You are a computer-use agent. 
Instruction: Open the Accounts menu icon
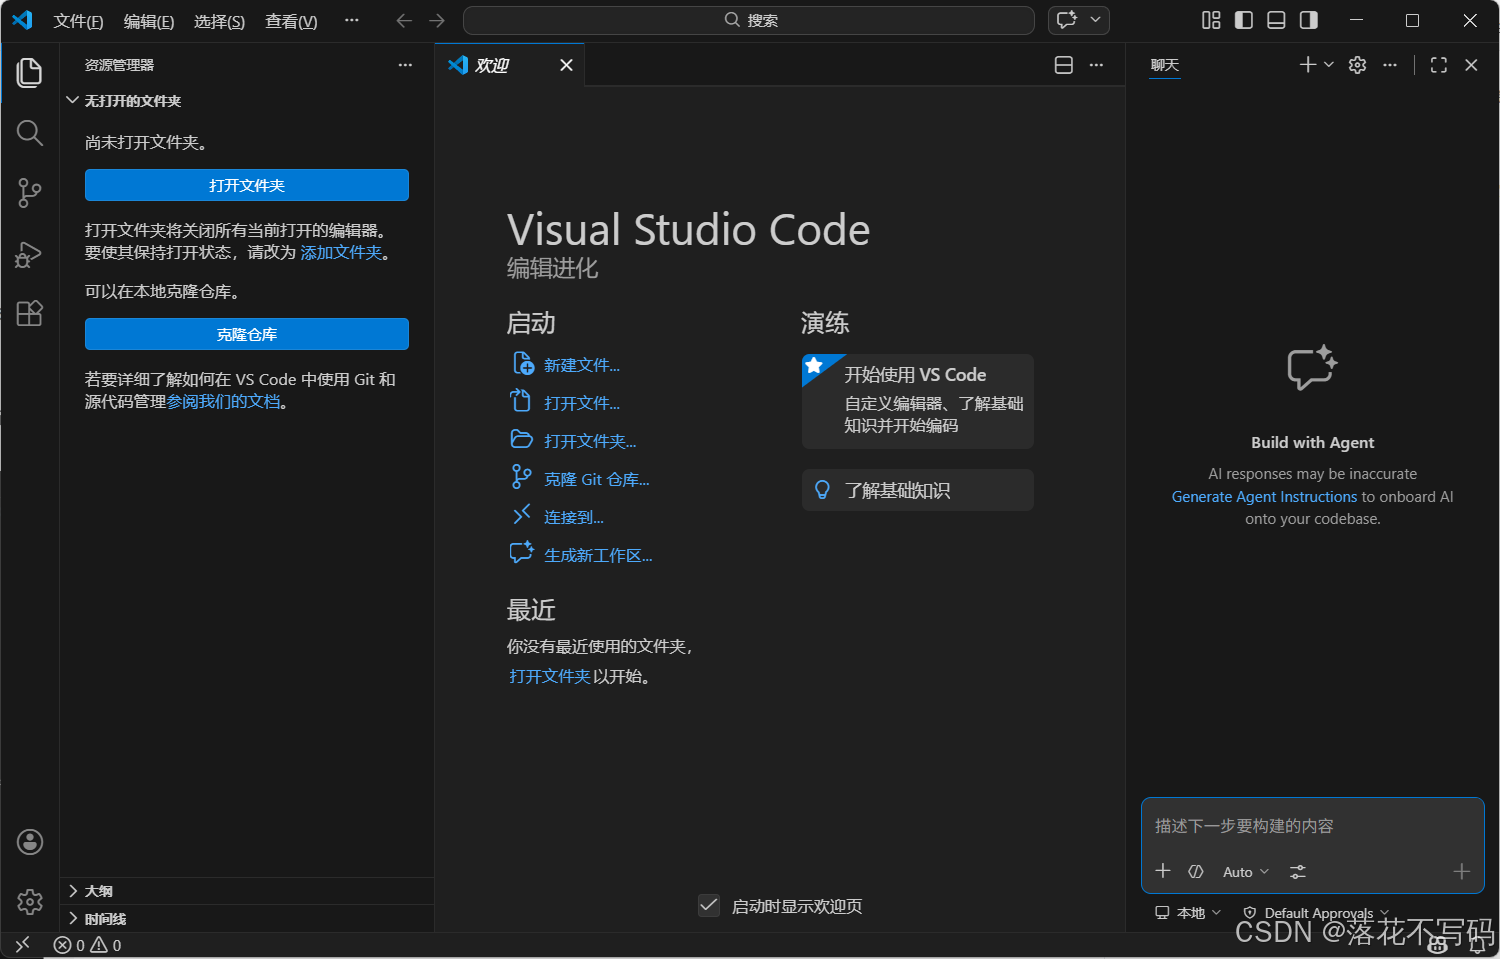pos(30,842)
